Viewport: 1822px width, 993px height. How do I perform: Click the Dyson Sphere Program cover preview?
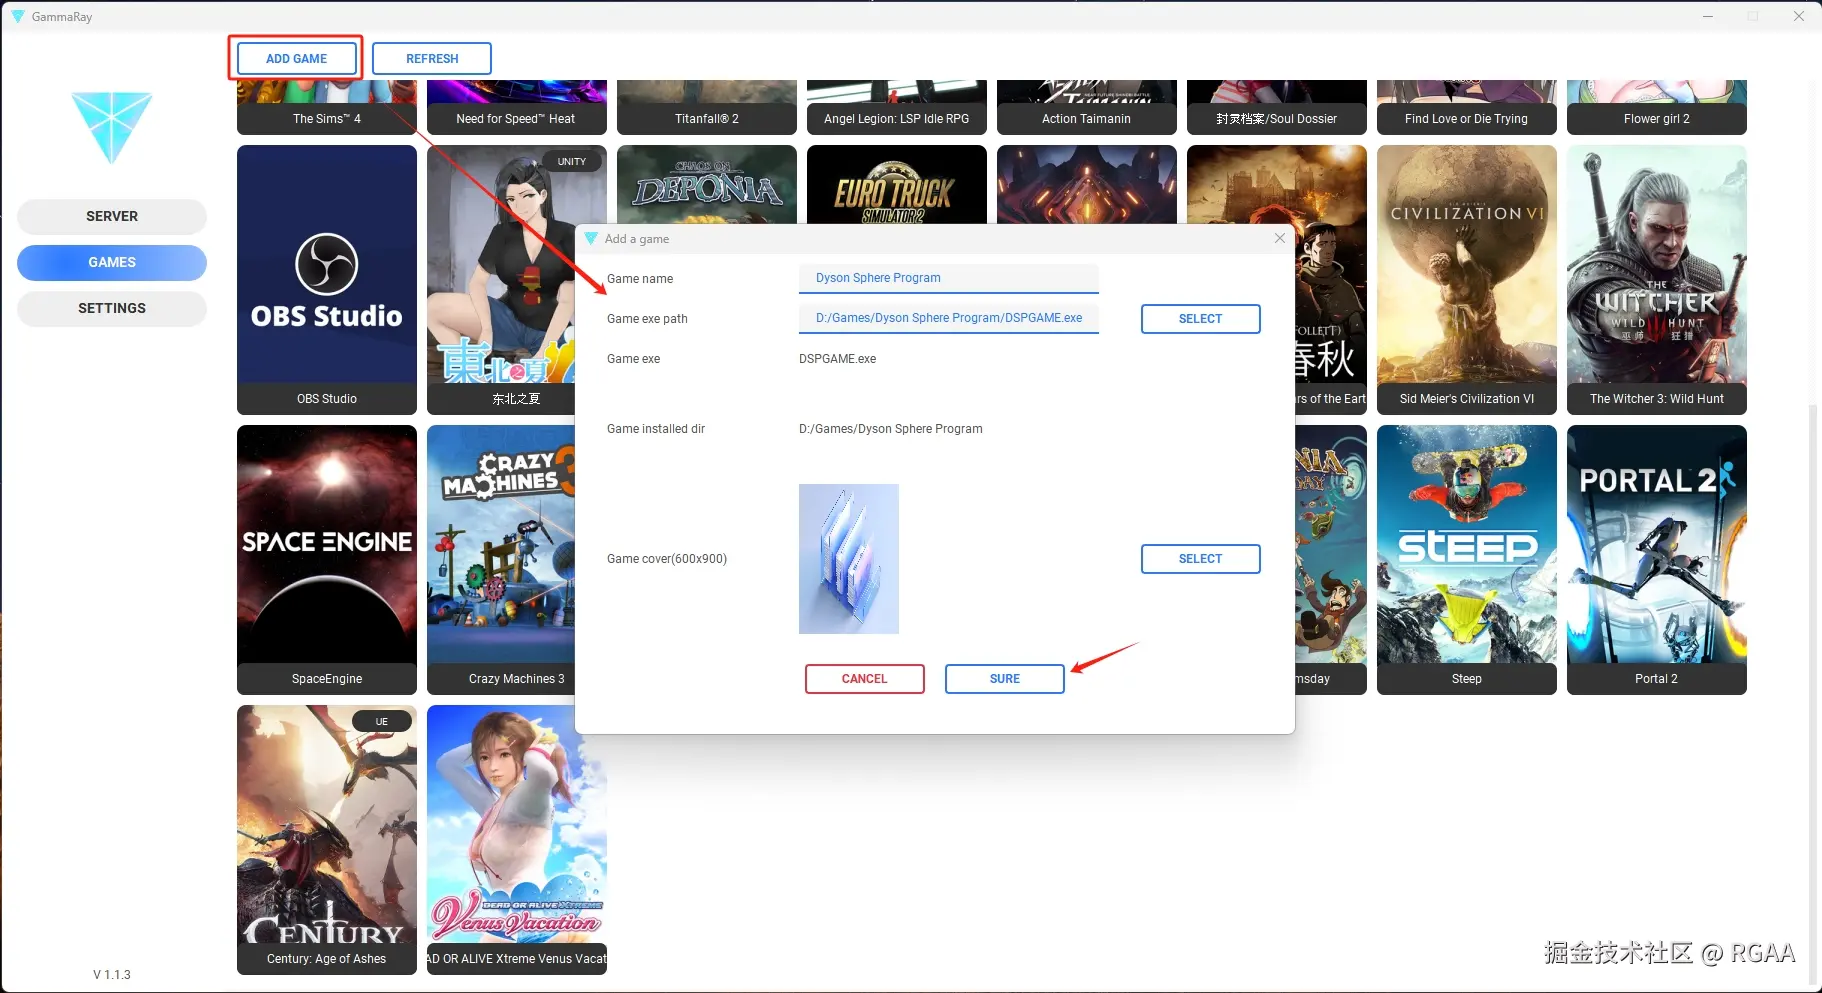(849, 559)
